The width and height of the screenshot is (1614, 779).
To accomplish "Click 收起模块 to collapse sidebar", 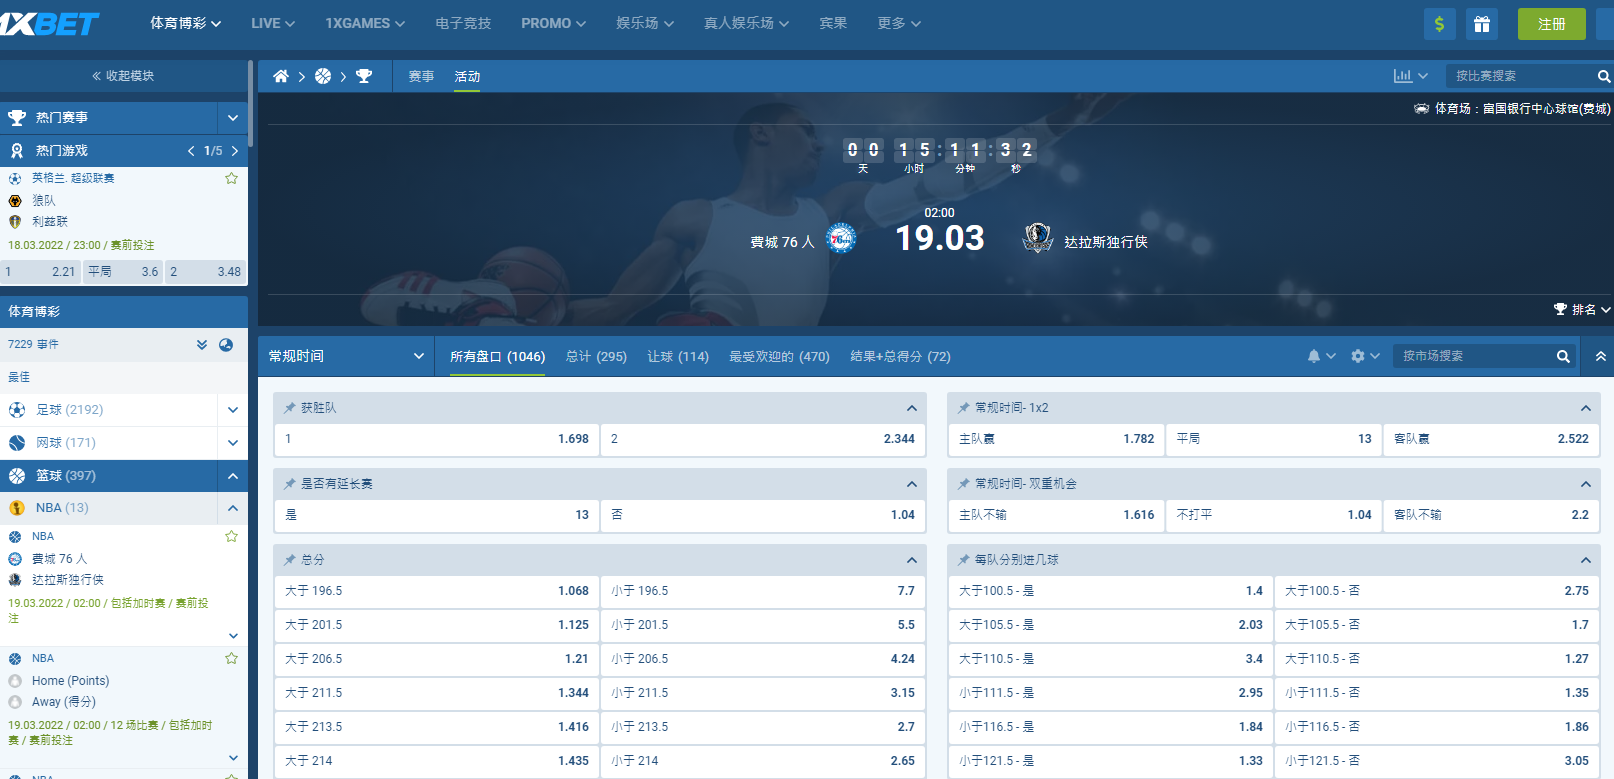I will [x=123, y=76].
